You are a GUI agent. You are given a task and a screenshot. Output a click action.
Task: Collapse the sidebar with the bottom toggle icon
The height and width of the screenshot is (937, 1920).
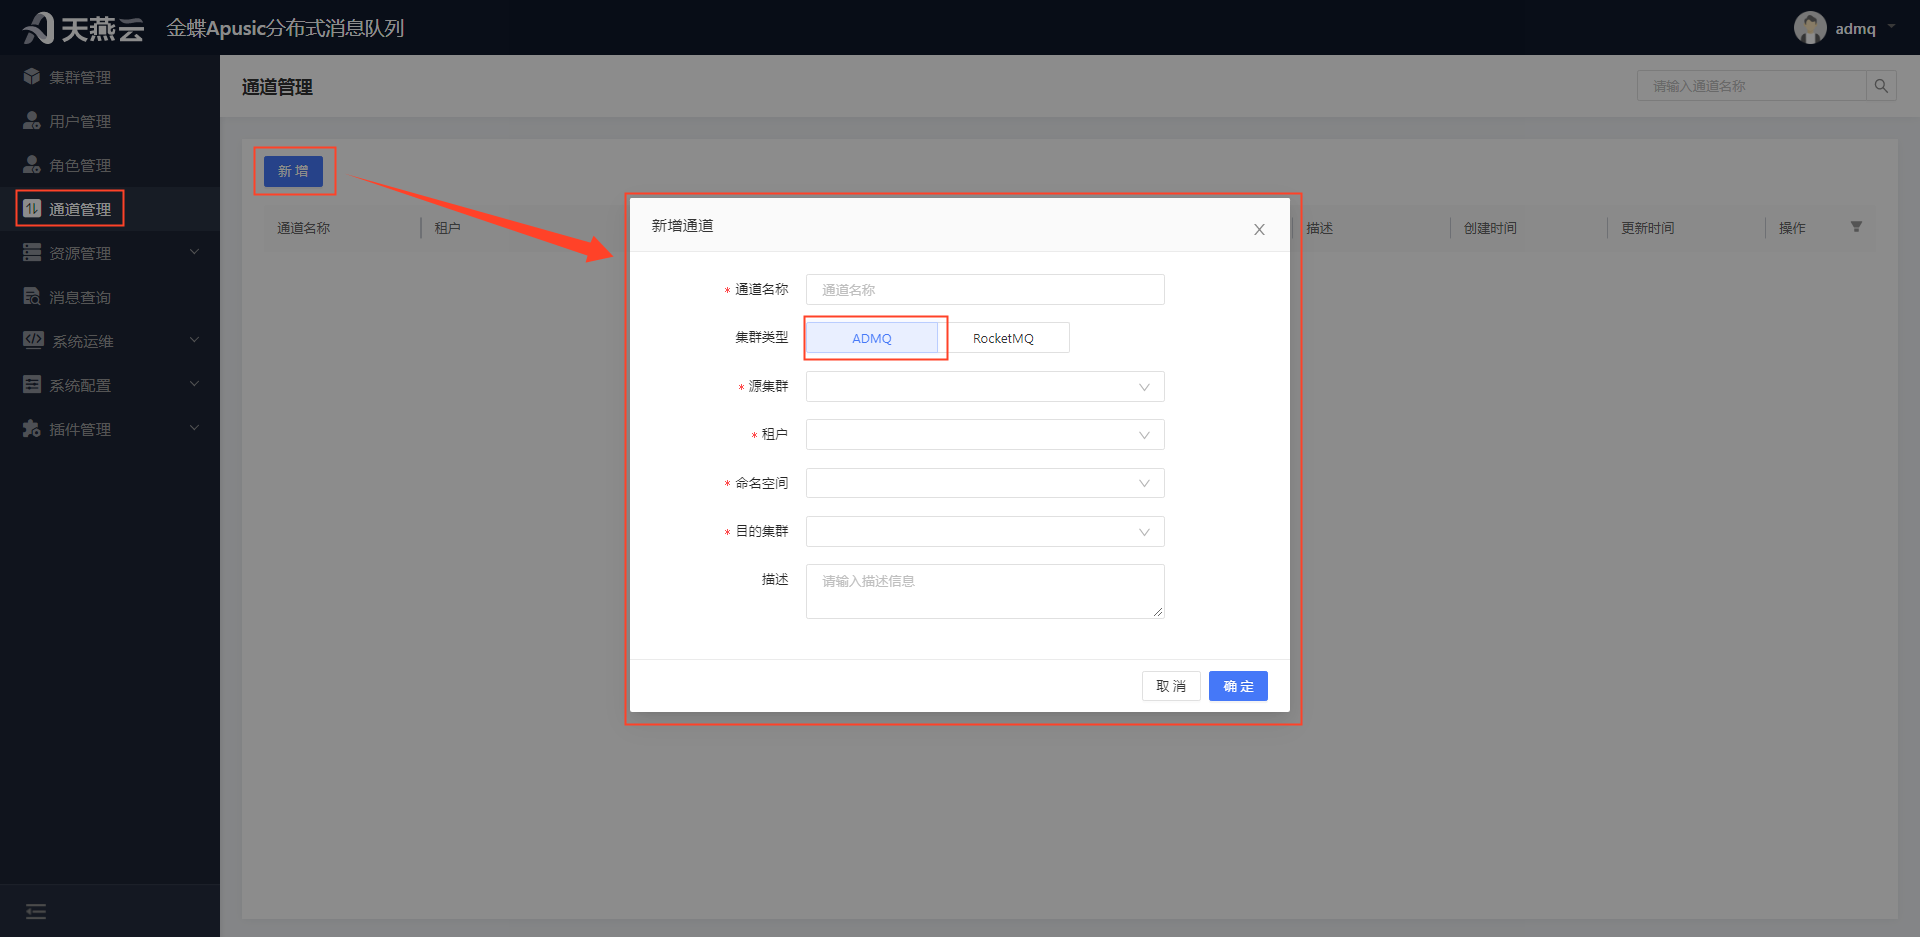tap(36, 911)
